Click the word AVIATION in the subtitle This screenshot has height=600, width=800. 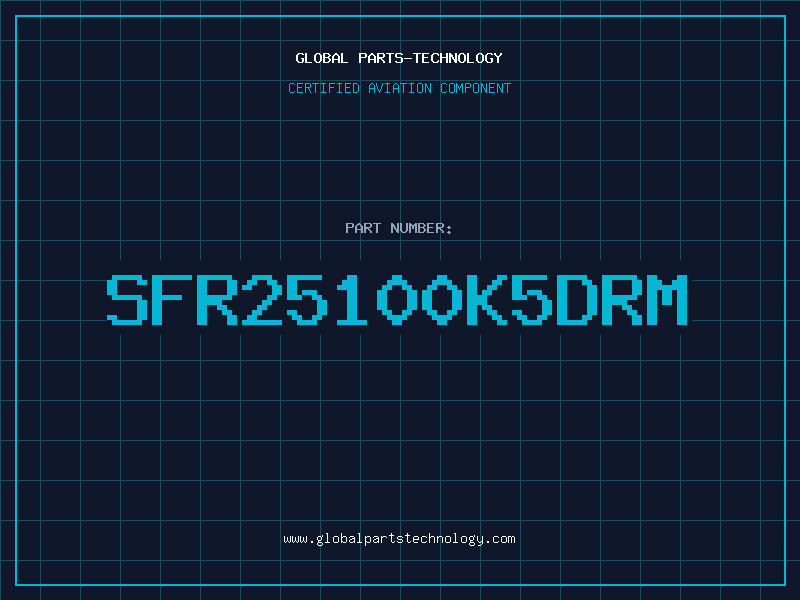pos(400,88)
